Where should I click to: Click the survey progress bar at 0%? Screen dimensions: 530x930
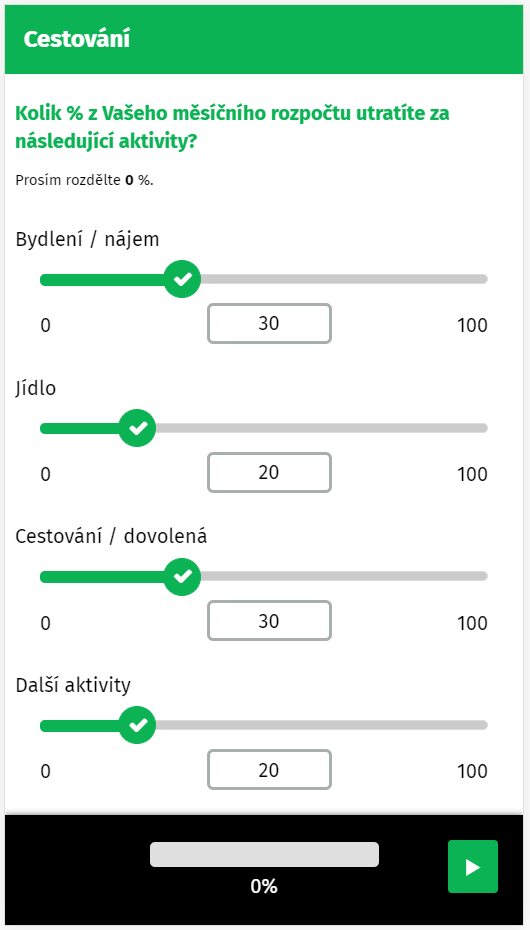click(x=264, y=854)
